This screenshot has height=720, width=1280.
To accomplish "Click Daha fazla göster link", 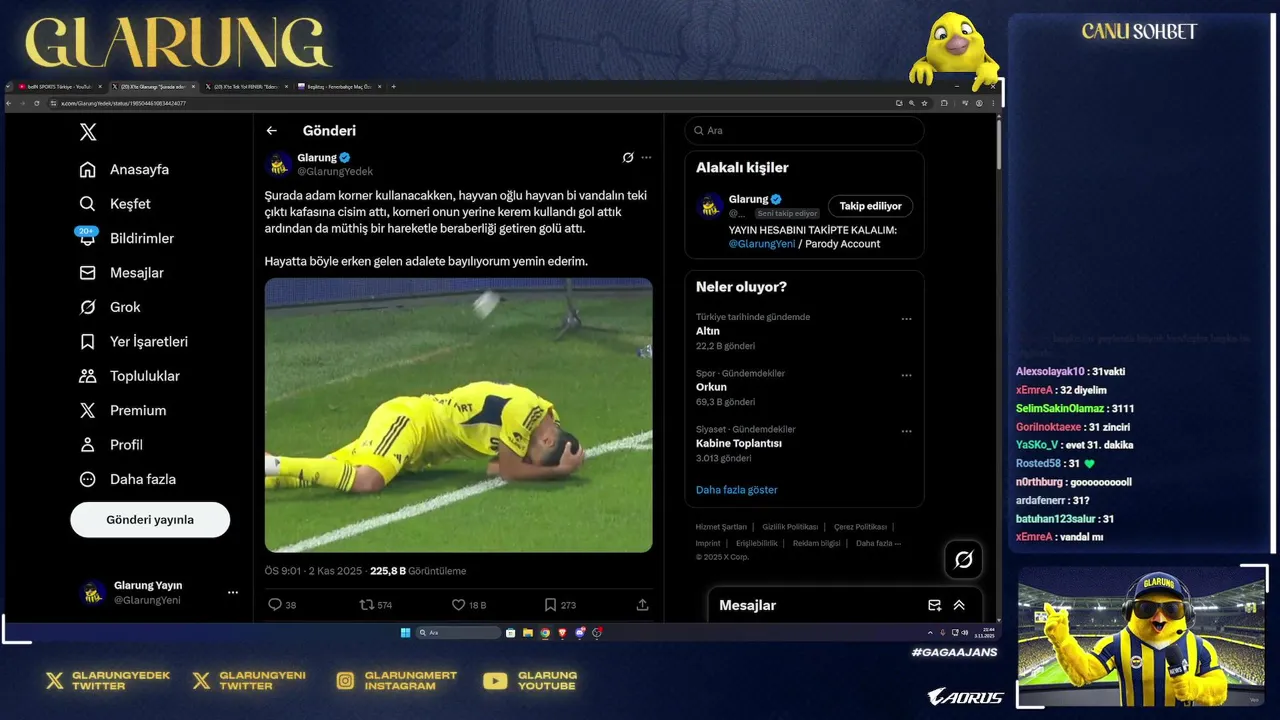I will (736, 490).
